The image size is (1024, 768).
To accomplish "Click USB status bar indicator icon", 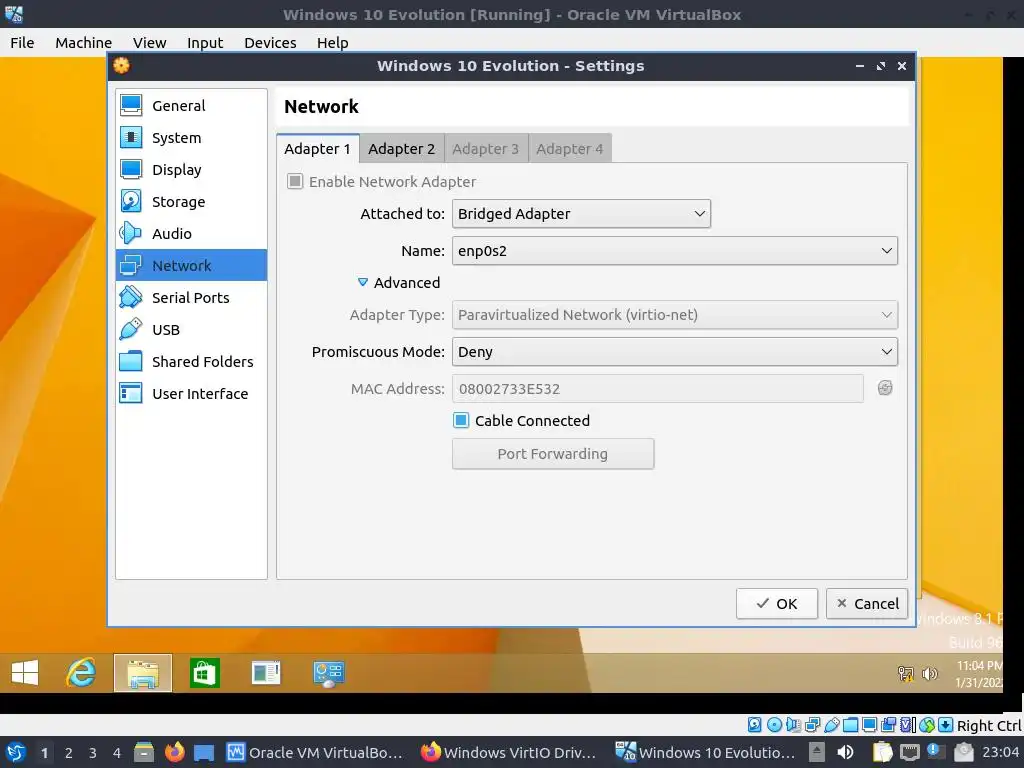I will tap(831, 725).
